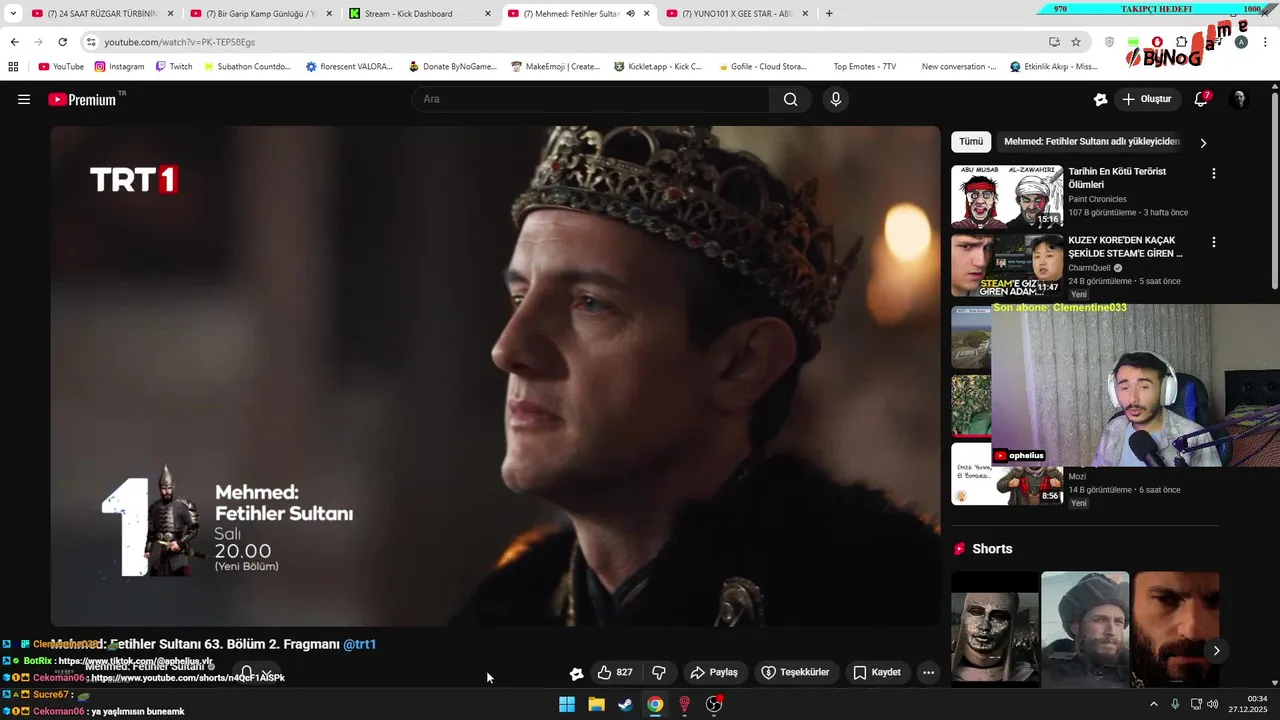Reload the YouTube page
Image resolution: width=1280 pixels, height=720 pixels.
click(62, 42)
